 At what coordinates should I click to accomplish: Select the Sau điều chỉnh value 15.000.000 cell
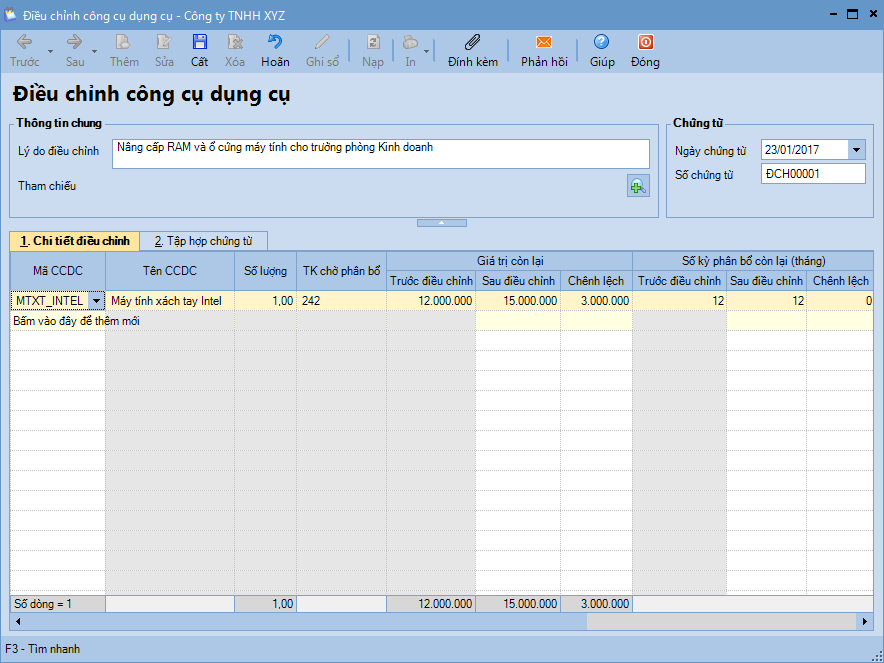point(517,300)
